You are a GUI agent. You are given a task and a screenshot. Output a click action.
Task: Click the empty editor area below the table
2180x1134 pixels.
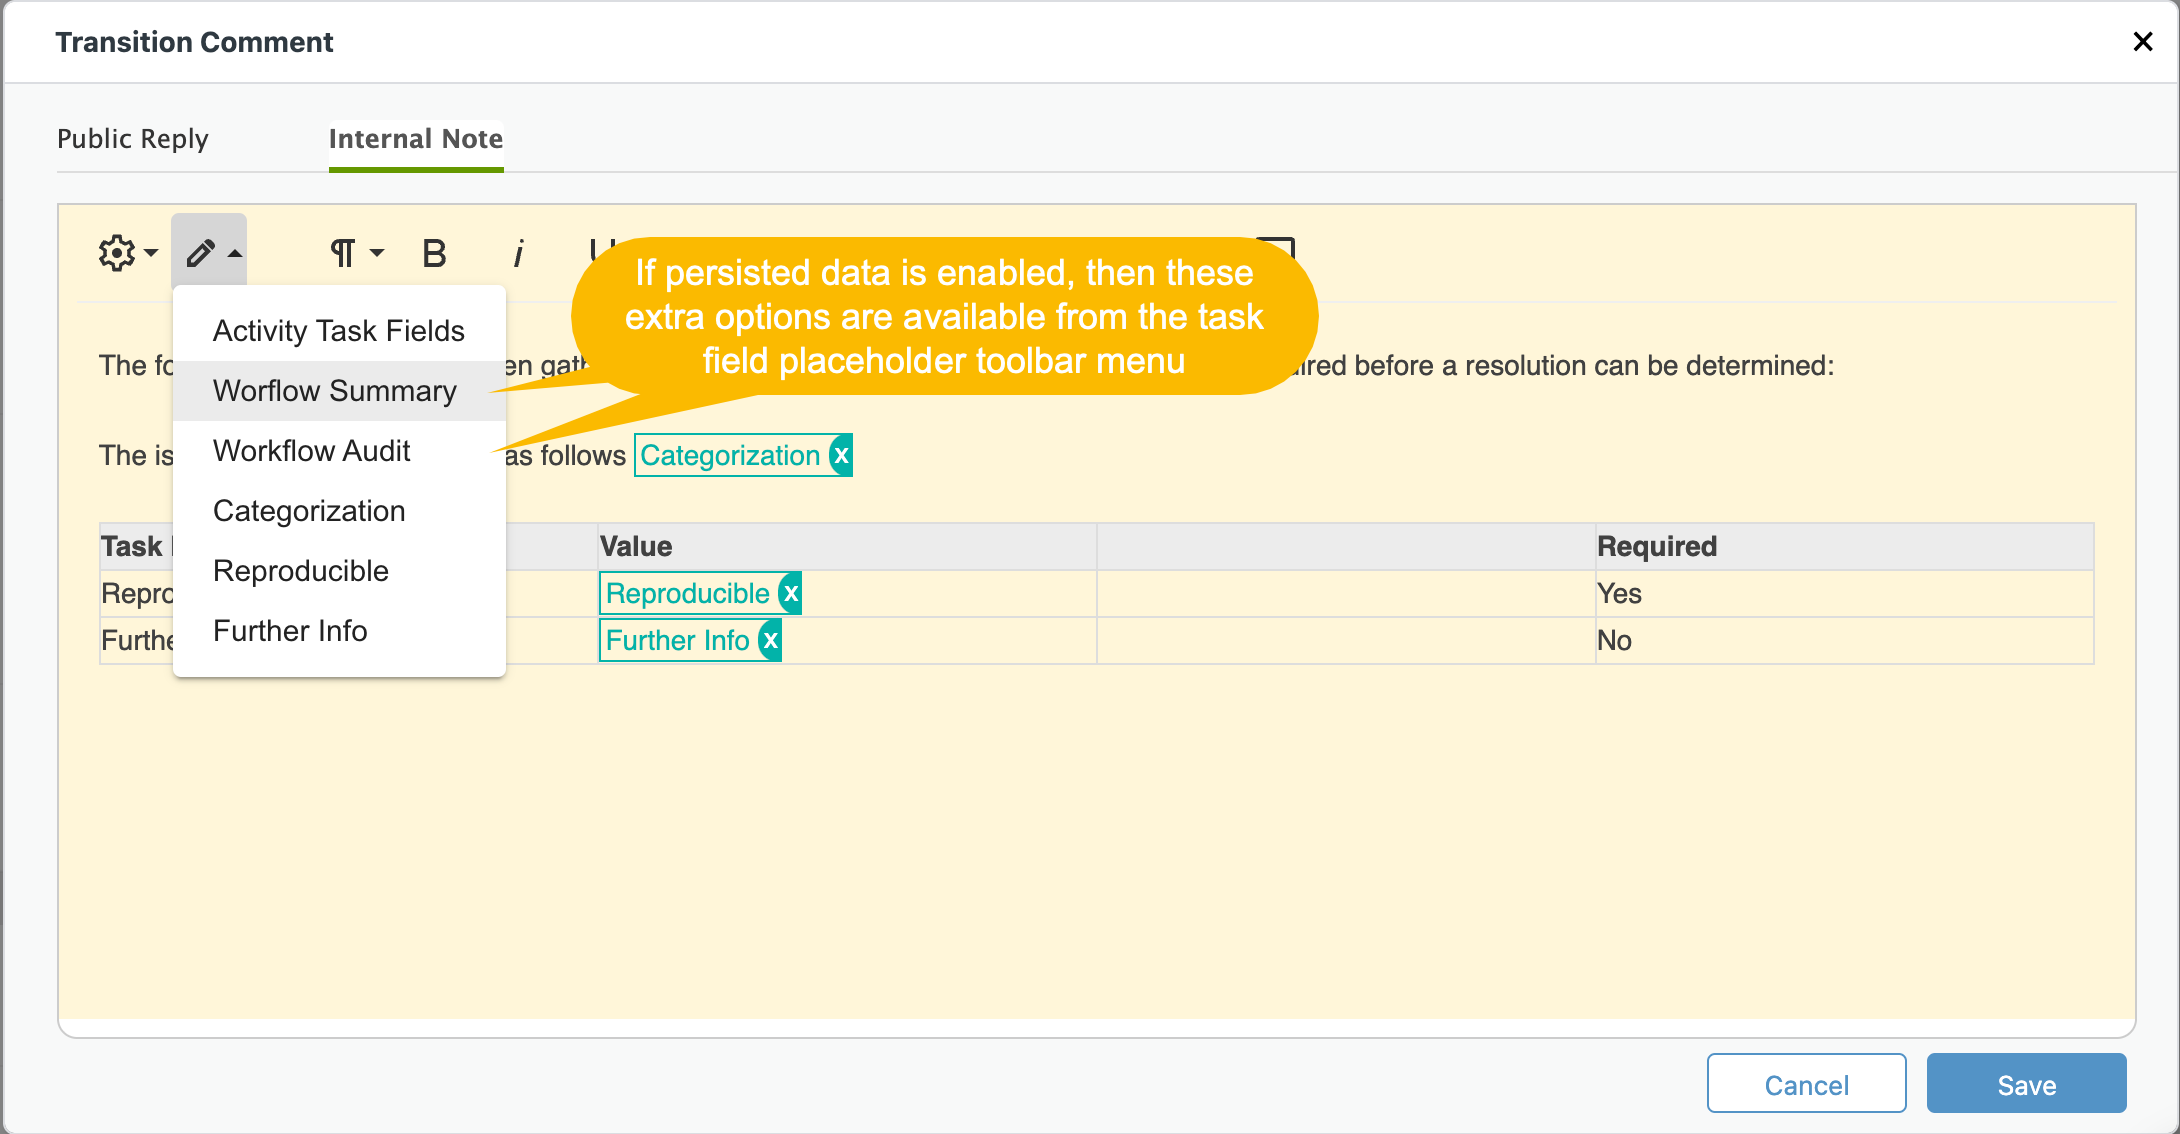click(x=1096, y=840)
